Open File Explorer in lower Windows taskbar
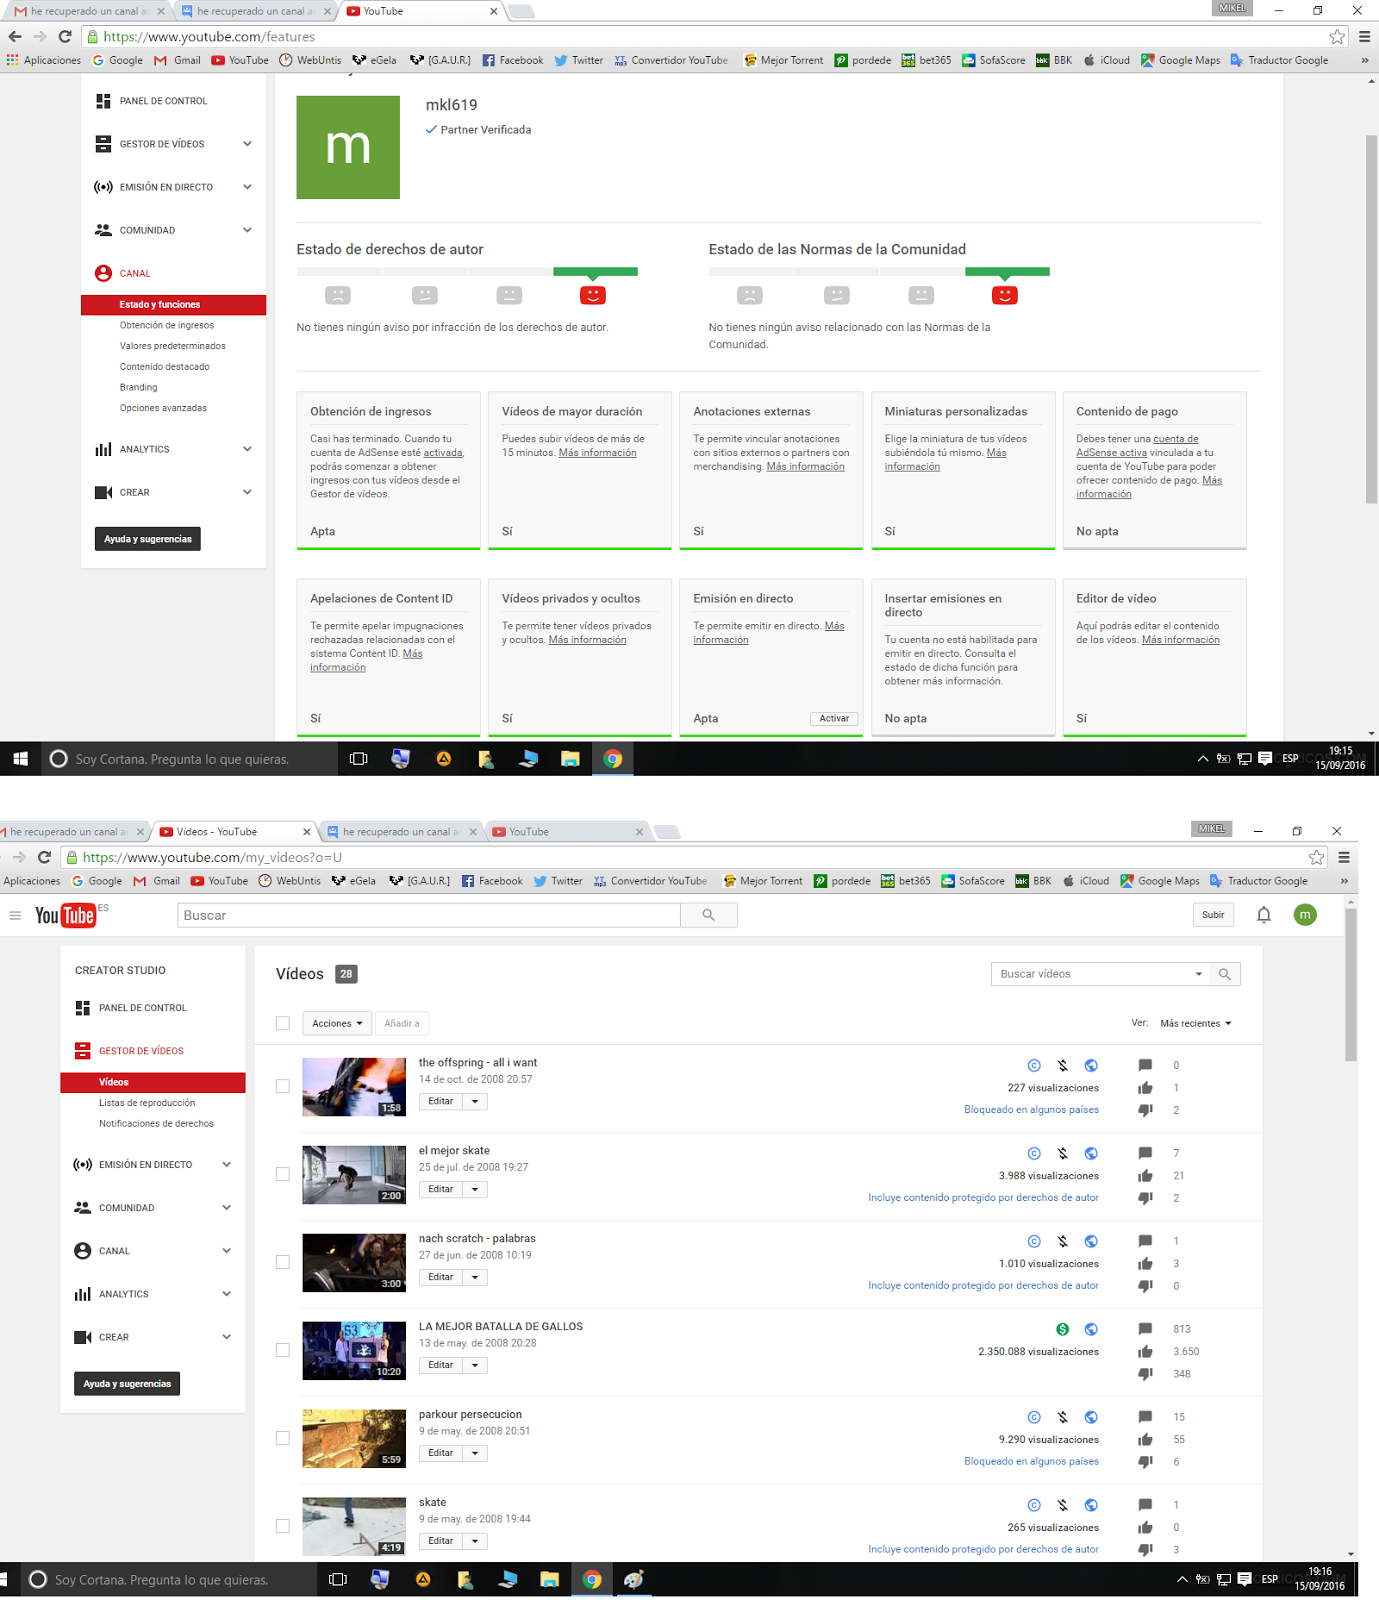 click(x=549, y=1580)
